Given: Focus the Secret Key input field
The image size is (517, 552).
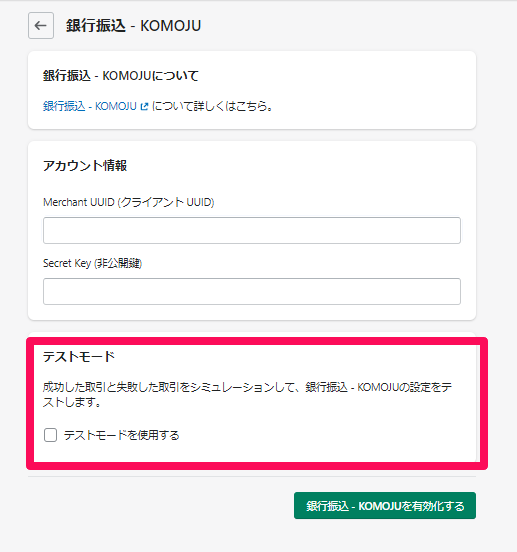Looking at the screenshot, I should coord(252,291).
